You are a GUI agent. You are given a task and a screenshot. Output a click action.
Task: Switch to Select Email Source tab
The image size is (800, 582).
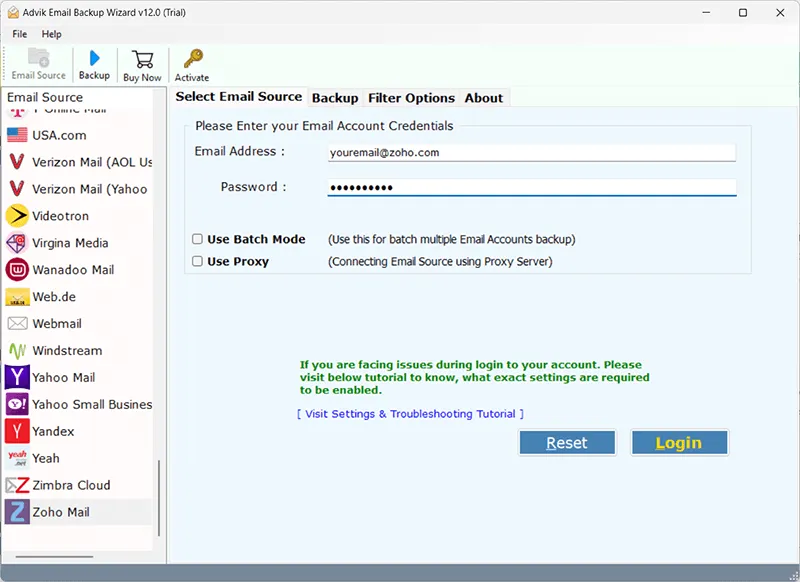239,96
